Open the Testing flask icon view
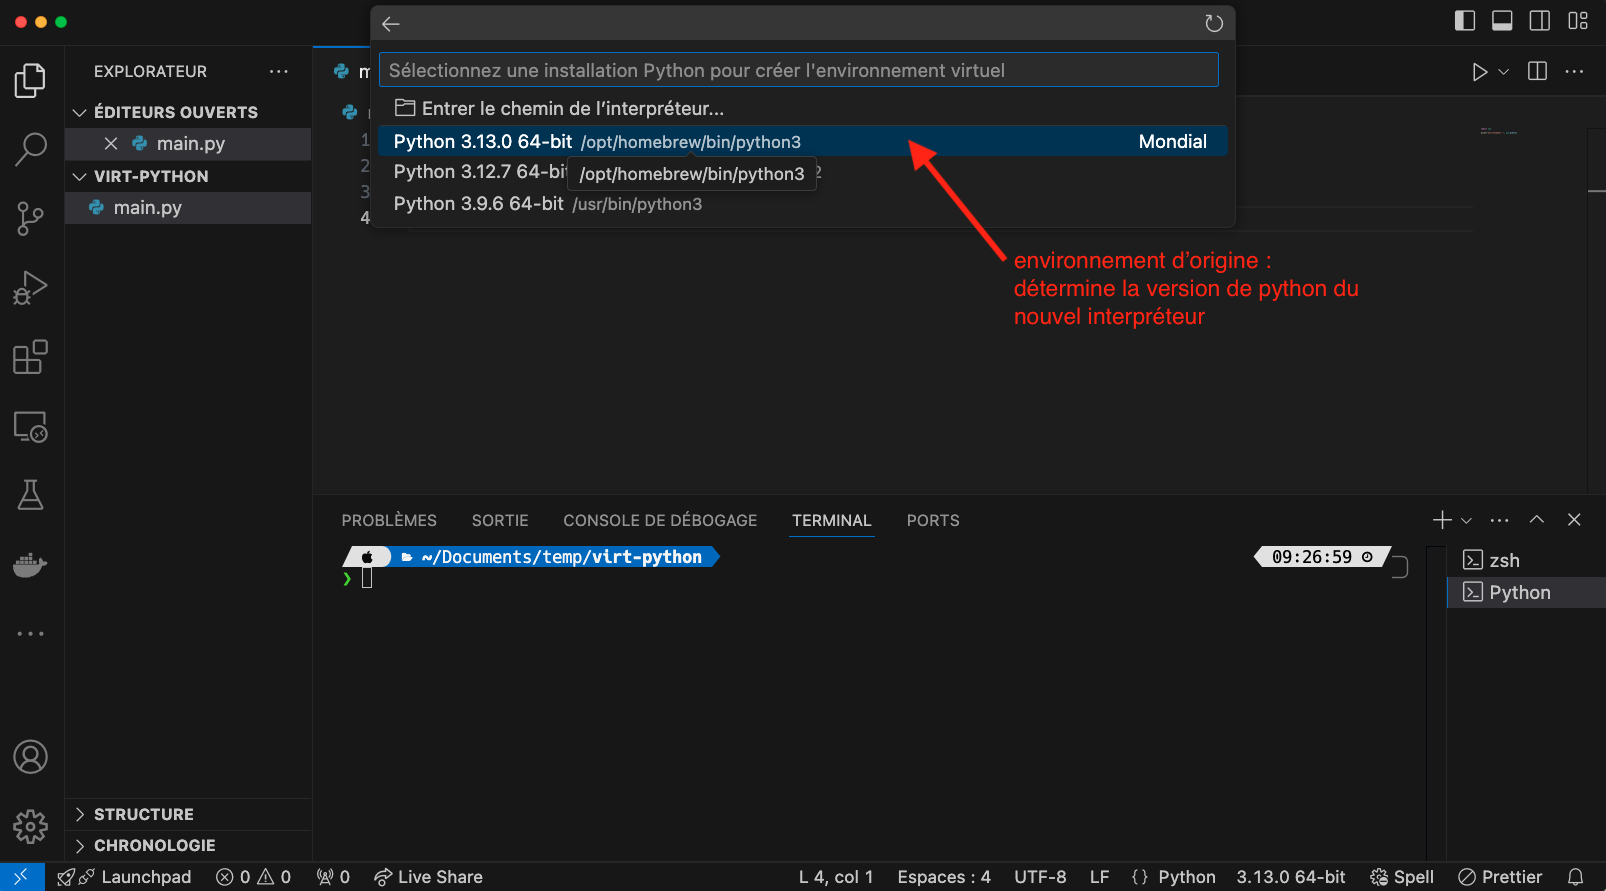The image size is (1606, 891). [30, 495]
